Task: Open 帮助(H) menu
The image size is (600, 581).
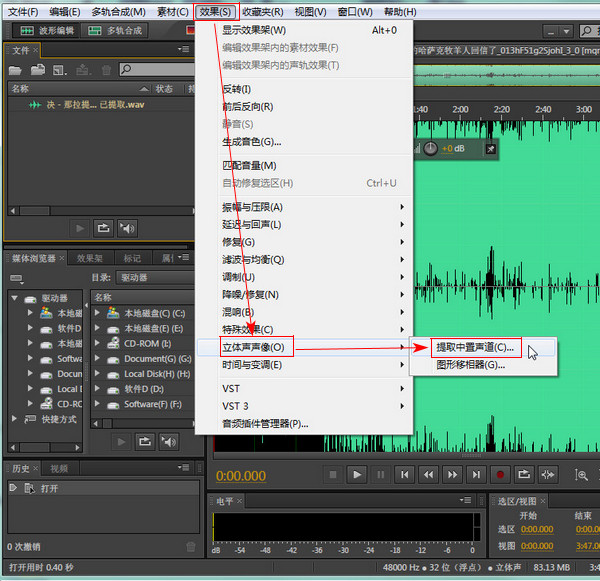Action: coord(400,12)
